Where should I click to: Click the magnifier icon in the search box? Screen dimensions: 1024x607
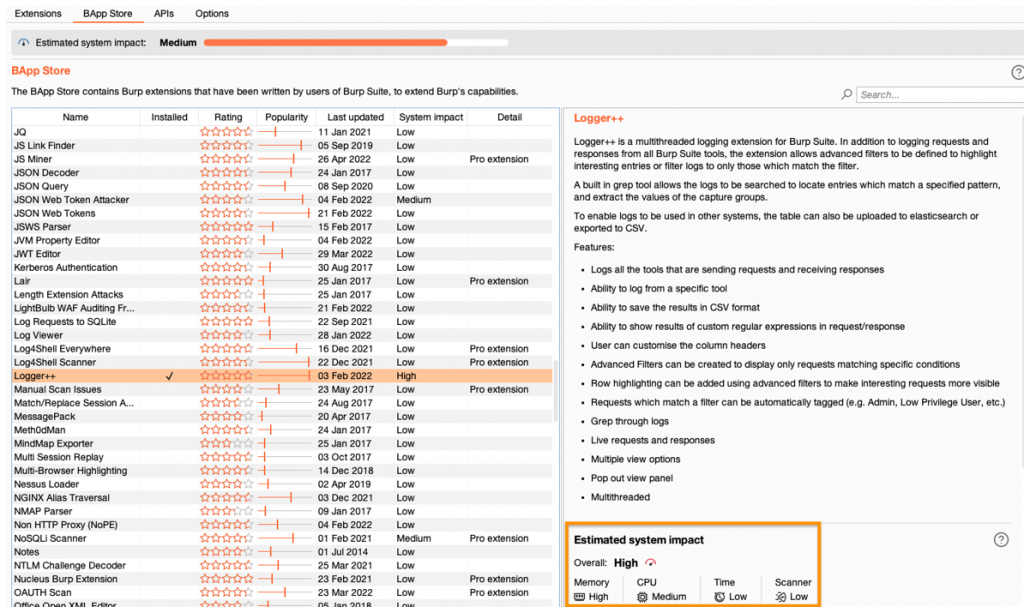(x=848, y=95)
